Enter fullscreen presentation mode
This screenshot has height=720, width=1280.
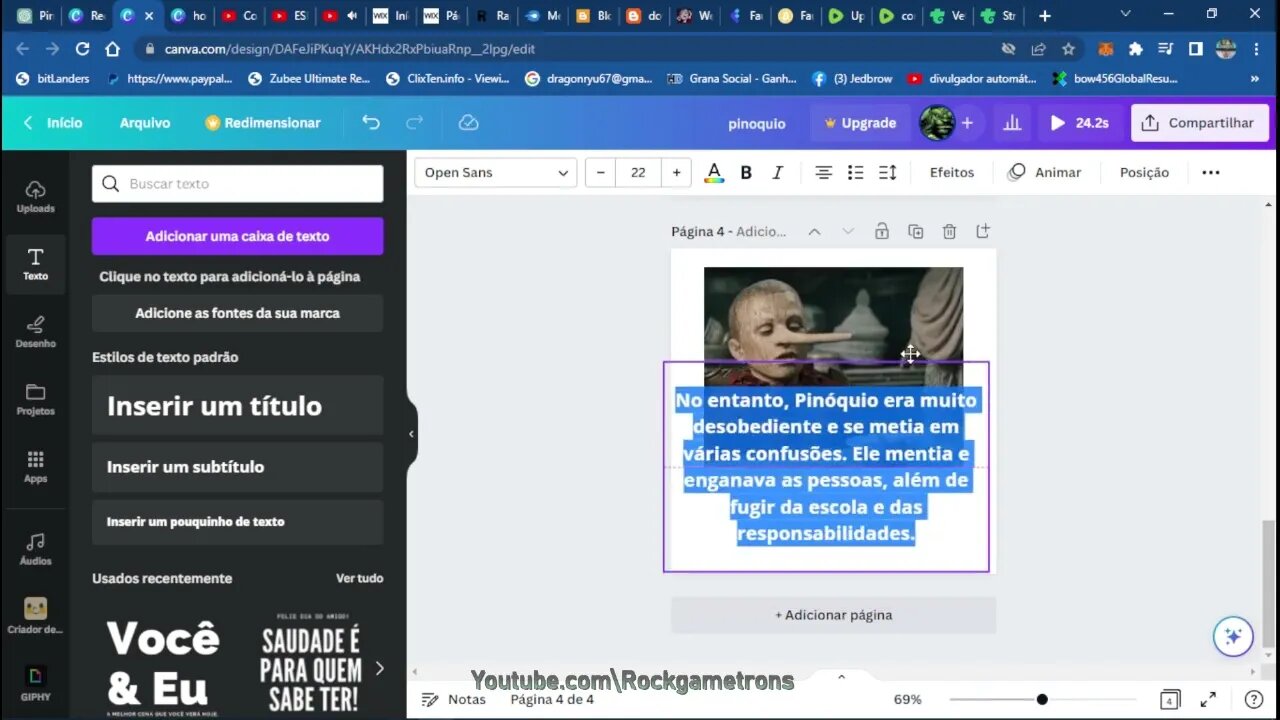[x=1208, y=700]
